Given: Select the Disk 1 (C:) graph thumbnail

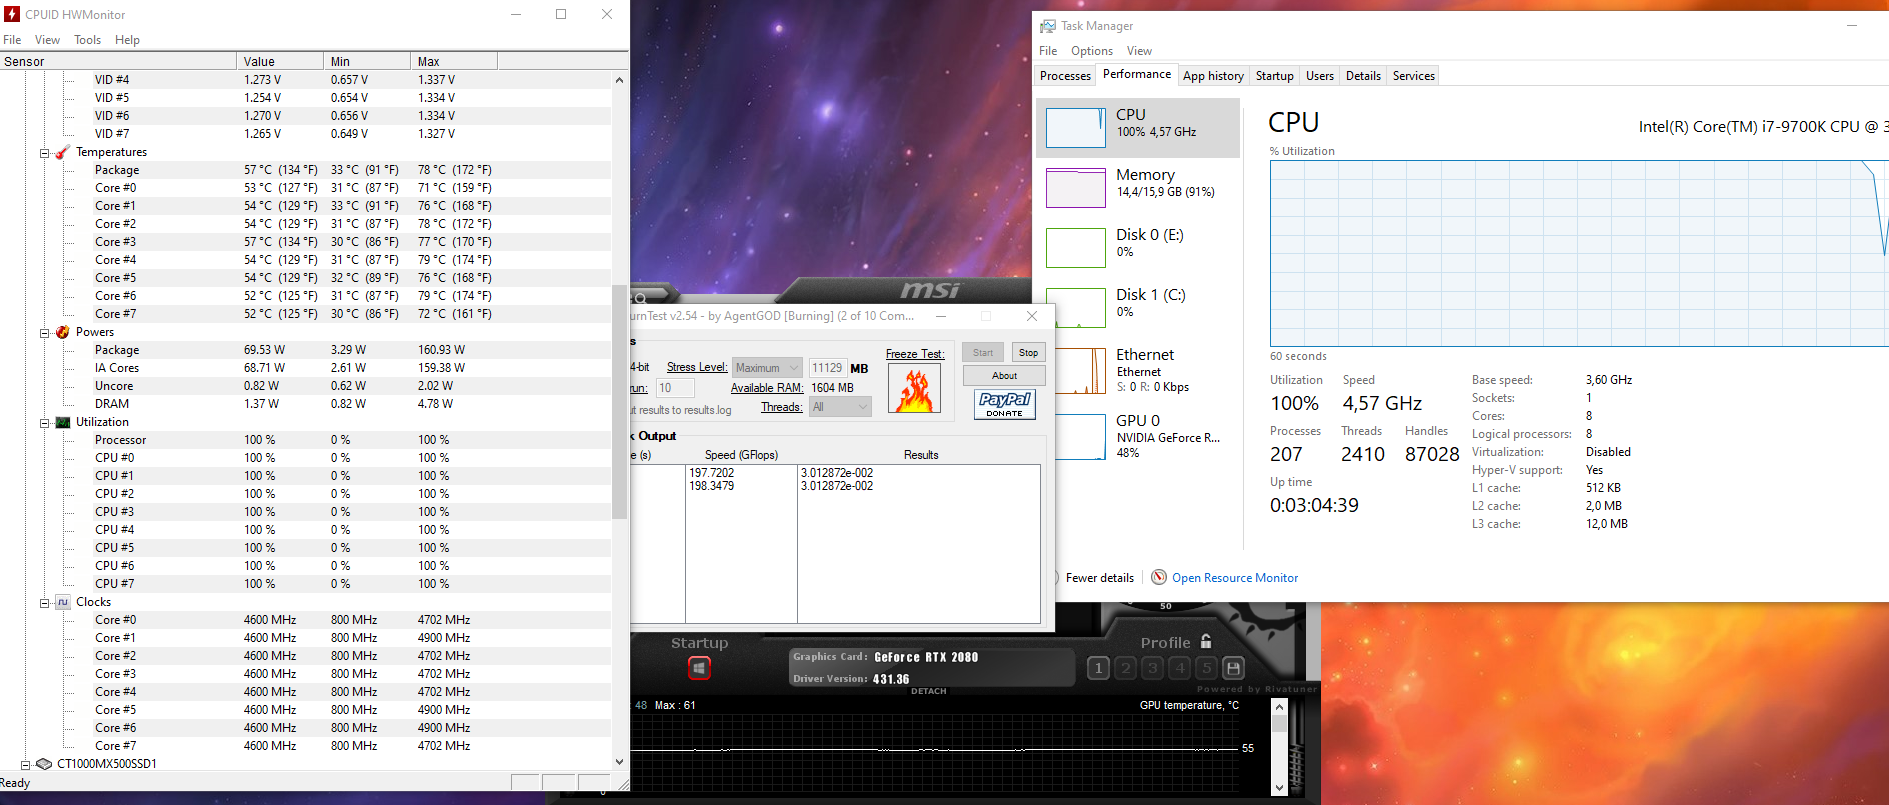Looking at the screenshot, I should click(x=1076, y=308).
